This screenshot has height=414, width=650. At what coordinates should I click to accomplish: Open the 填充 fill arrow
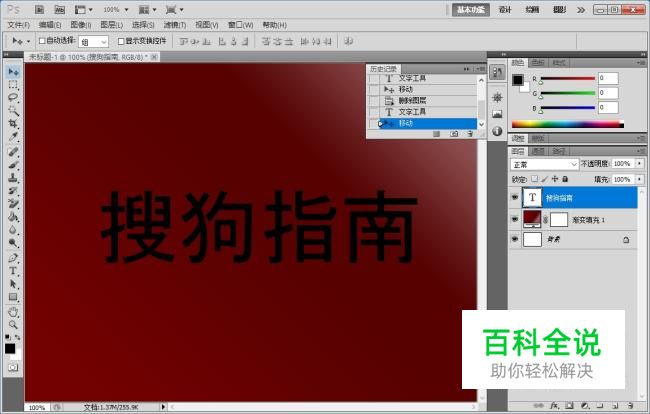pyautogui.click(x=640, y=179)
